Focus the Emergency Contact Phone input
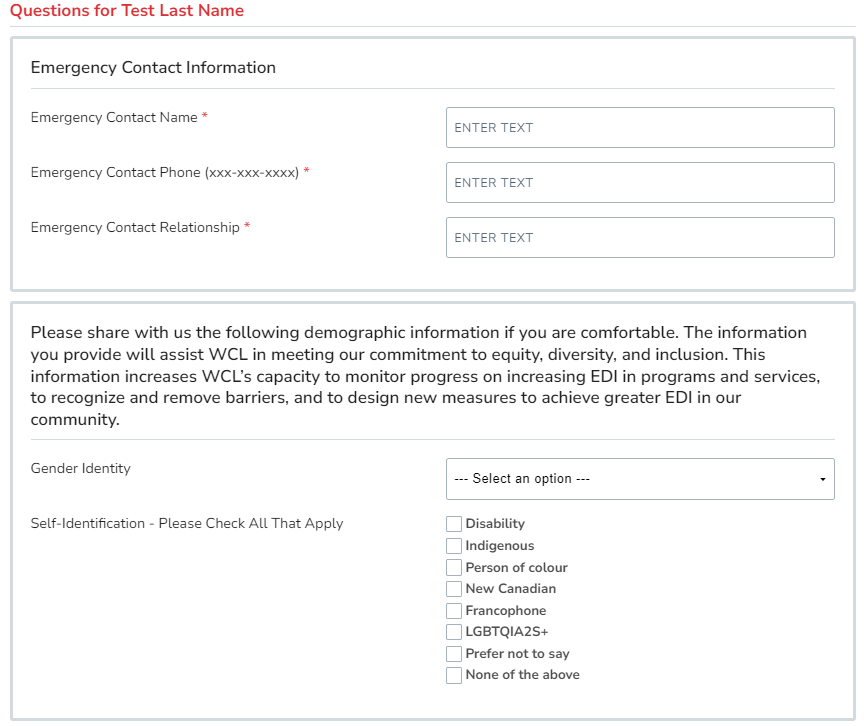 tap(640, 183)
